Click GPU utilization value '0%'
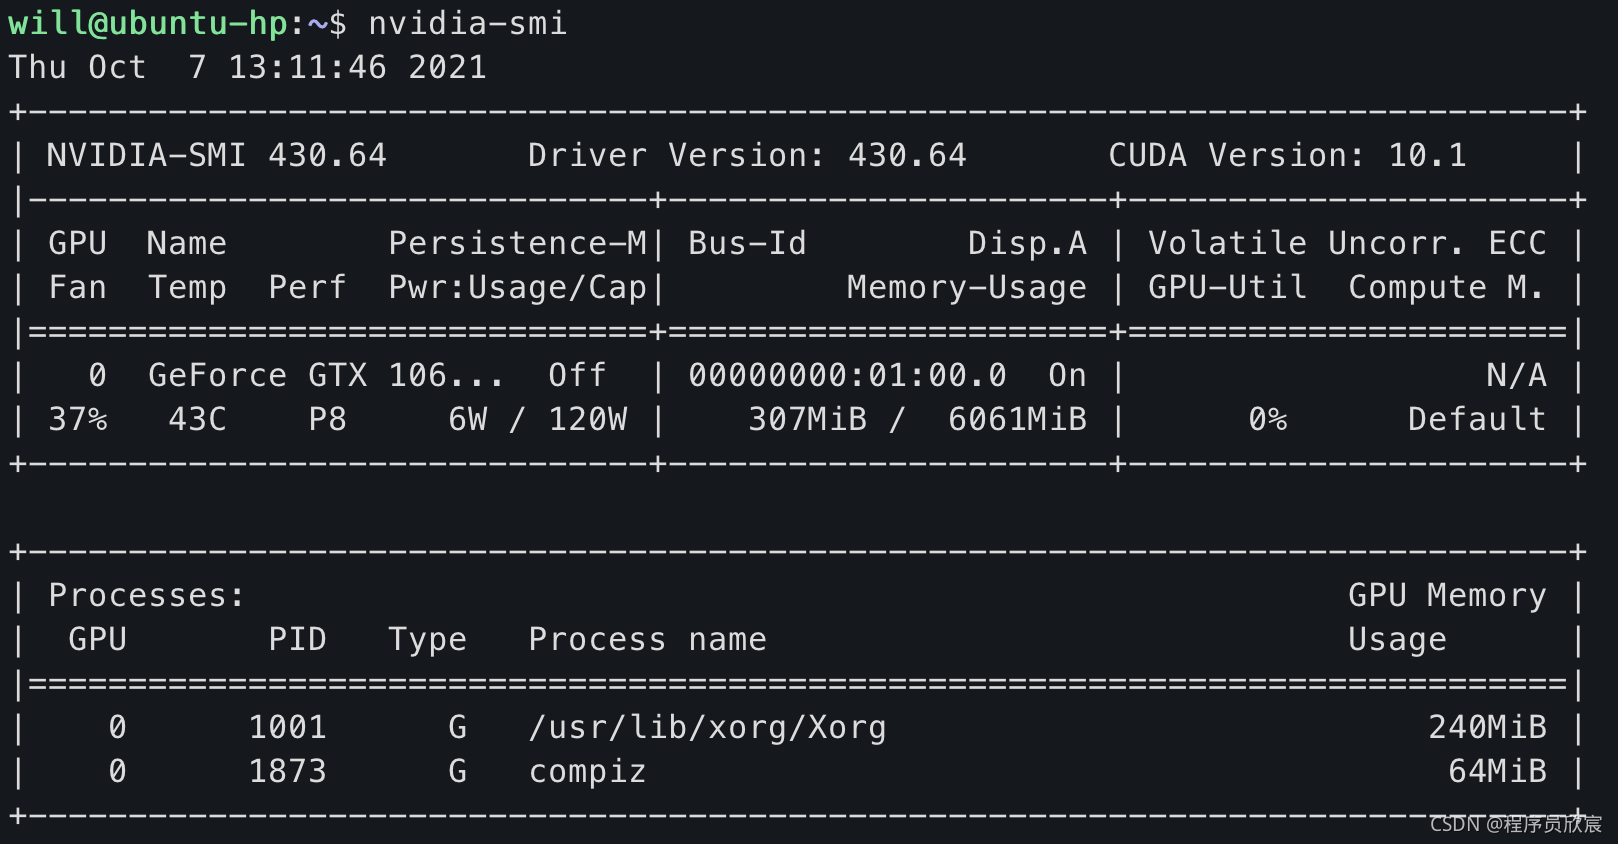Image resolution: width=1618 pixels, height=844 pixels. (1267, 419)
